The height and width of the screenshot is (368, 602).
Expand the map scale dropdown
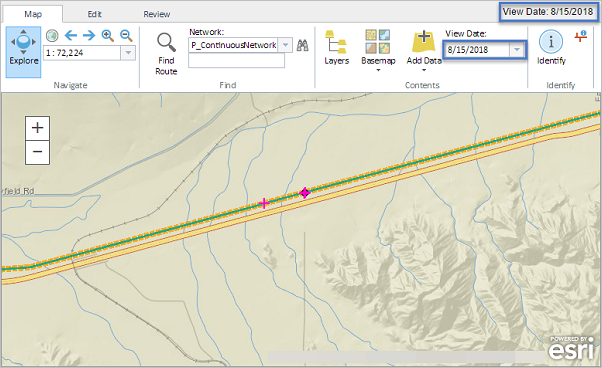128,53
